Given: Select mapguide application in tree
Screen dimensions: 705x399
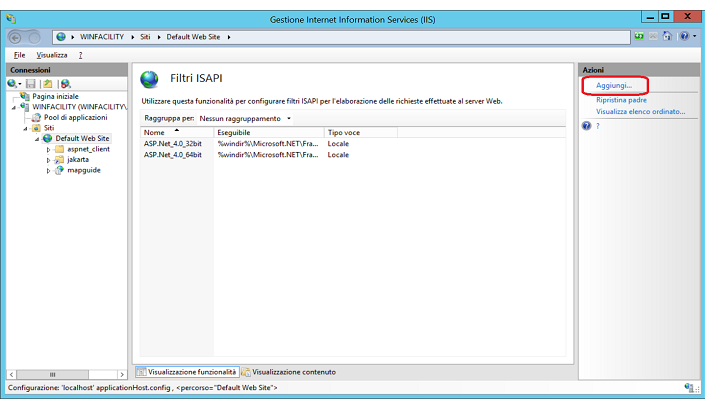Looking at the screenshot, I should coord(84,170).
